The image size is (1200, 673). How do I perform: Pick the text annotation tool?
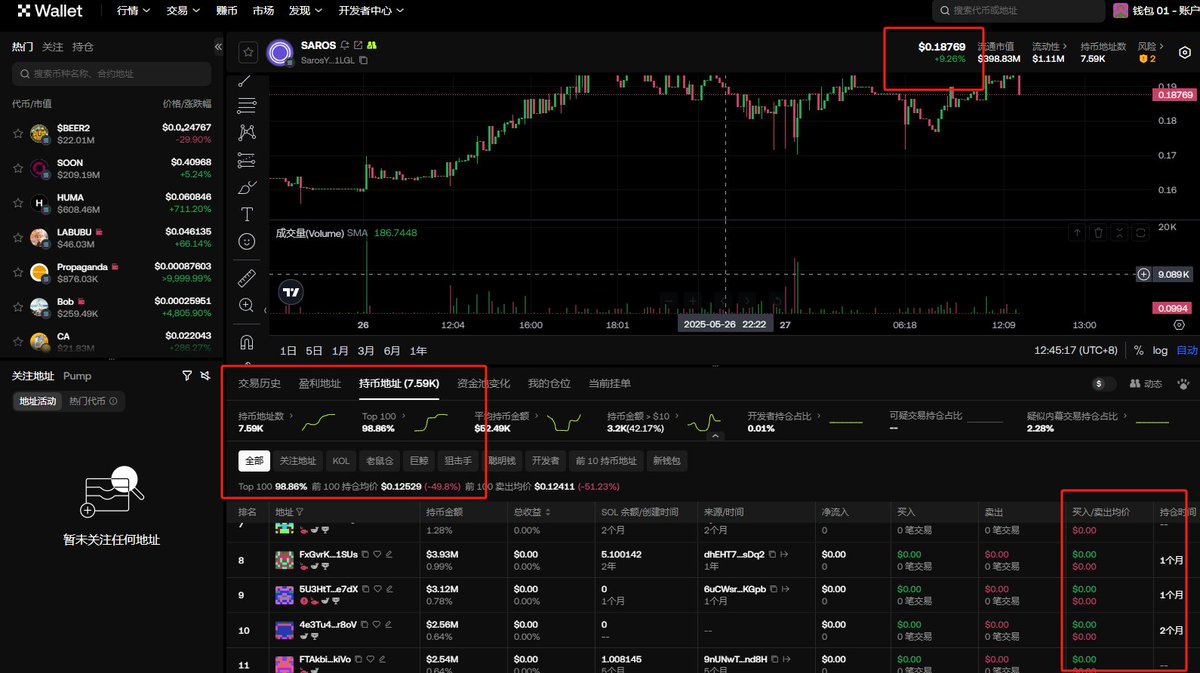tap(246, 214)
